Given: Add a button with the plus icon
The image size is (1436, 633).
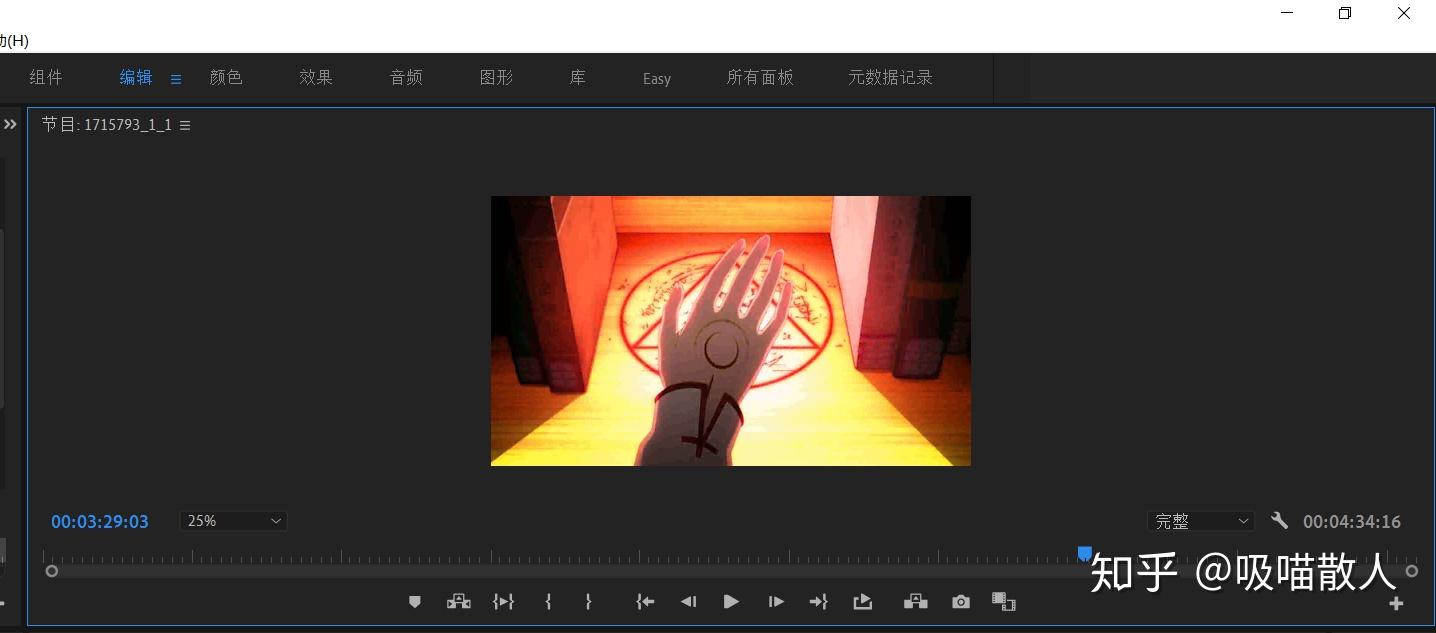Looking at the screenshot, I should click(x=1396, y=603).
